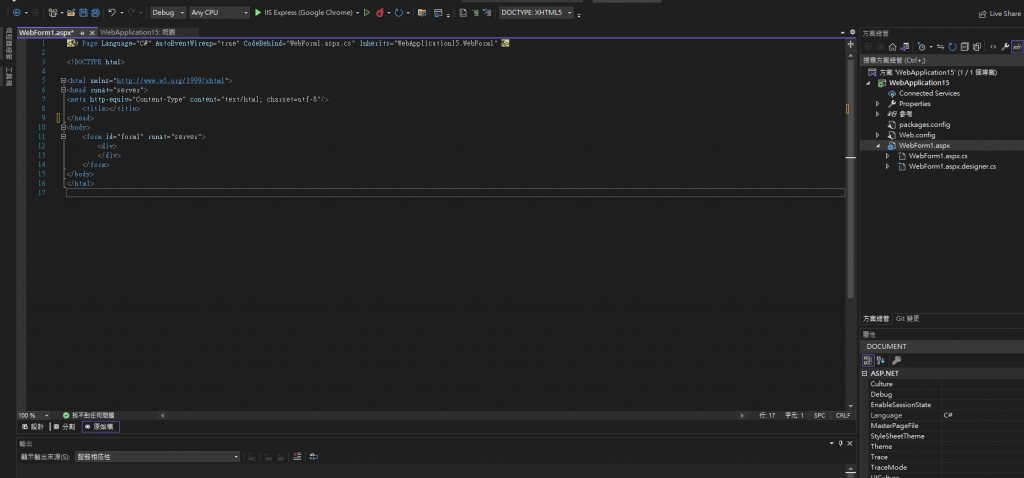
Task: Click Start Without Debugging outline play icon
Action: pyautogui.click(x=366, y=12)
